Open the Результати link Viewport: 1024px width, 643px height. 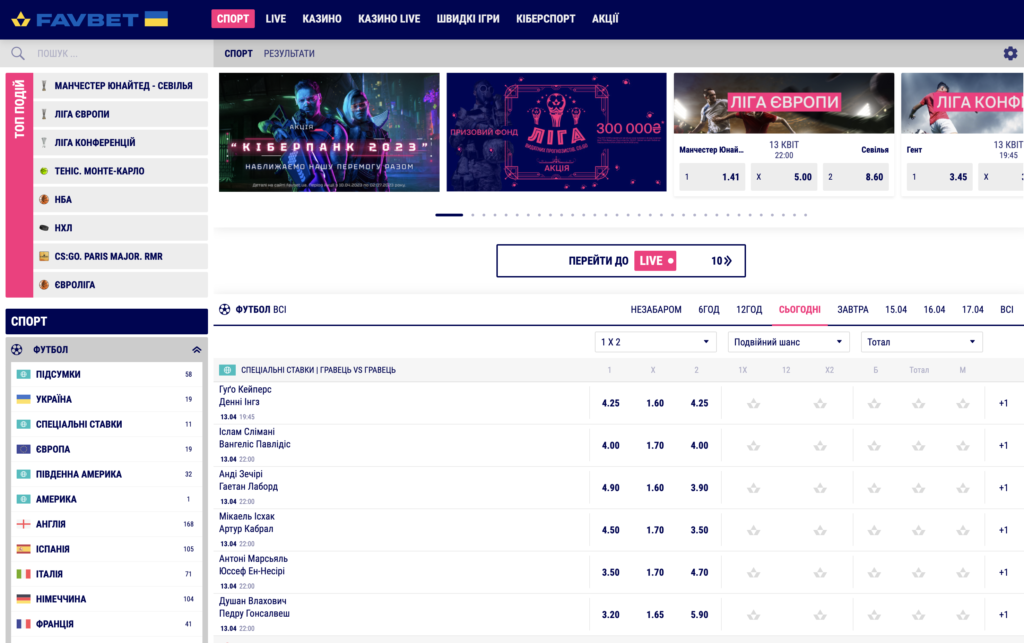[289, 54]
